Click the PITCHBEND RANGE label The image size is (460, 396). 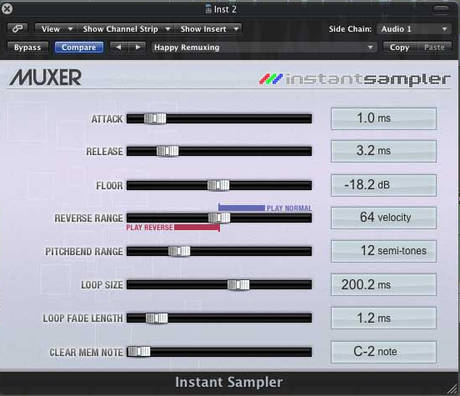[84, 252]
